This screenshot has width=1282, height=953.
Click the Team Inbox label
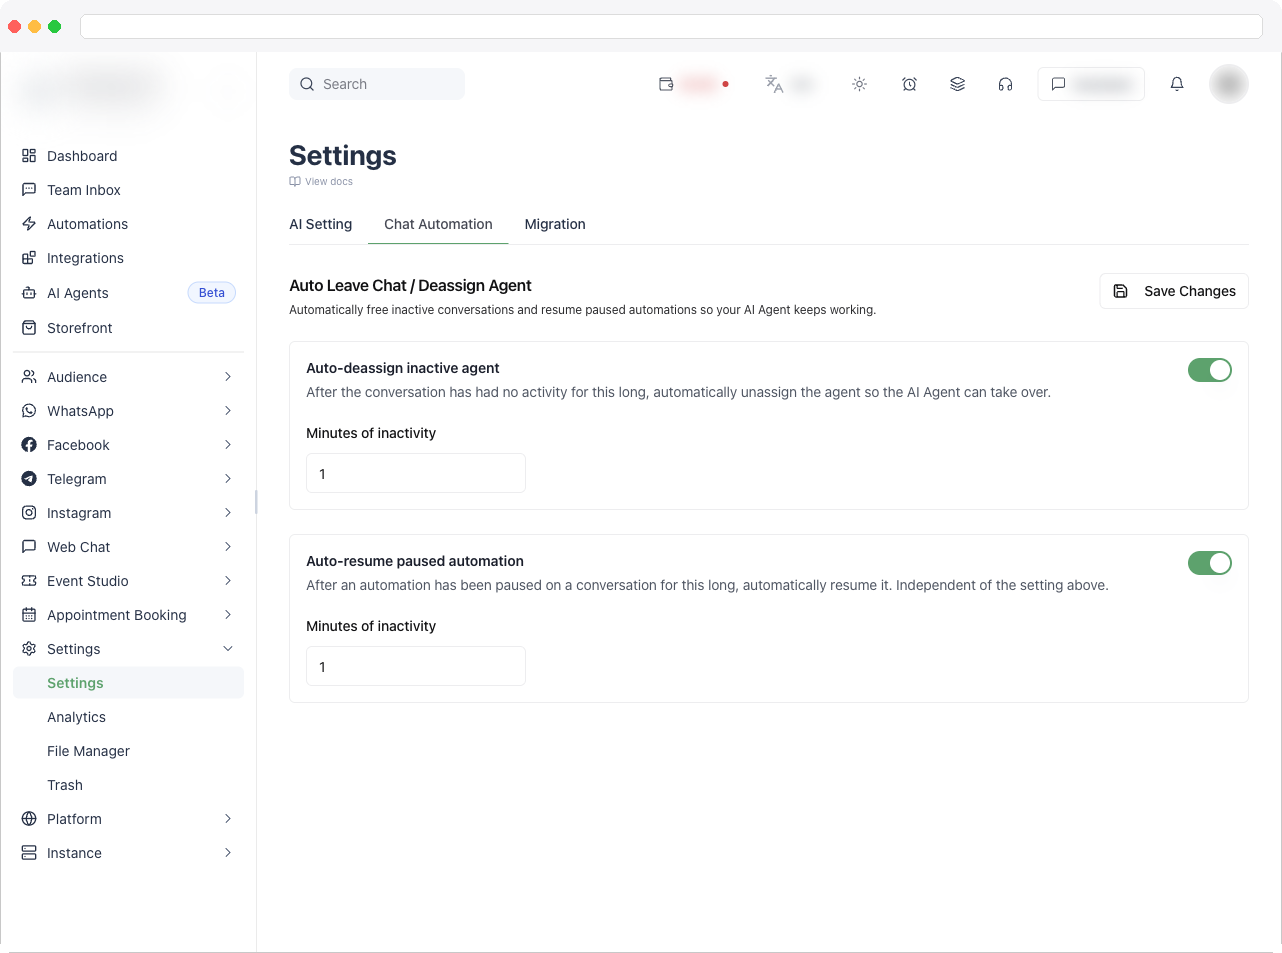(84, 190)
